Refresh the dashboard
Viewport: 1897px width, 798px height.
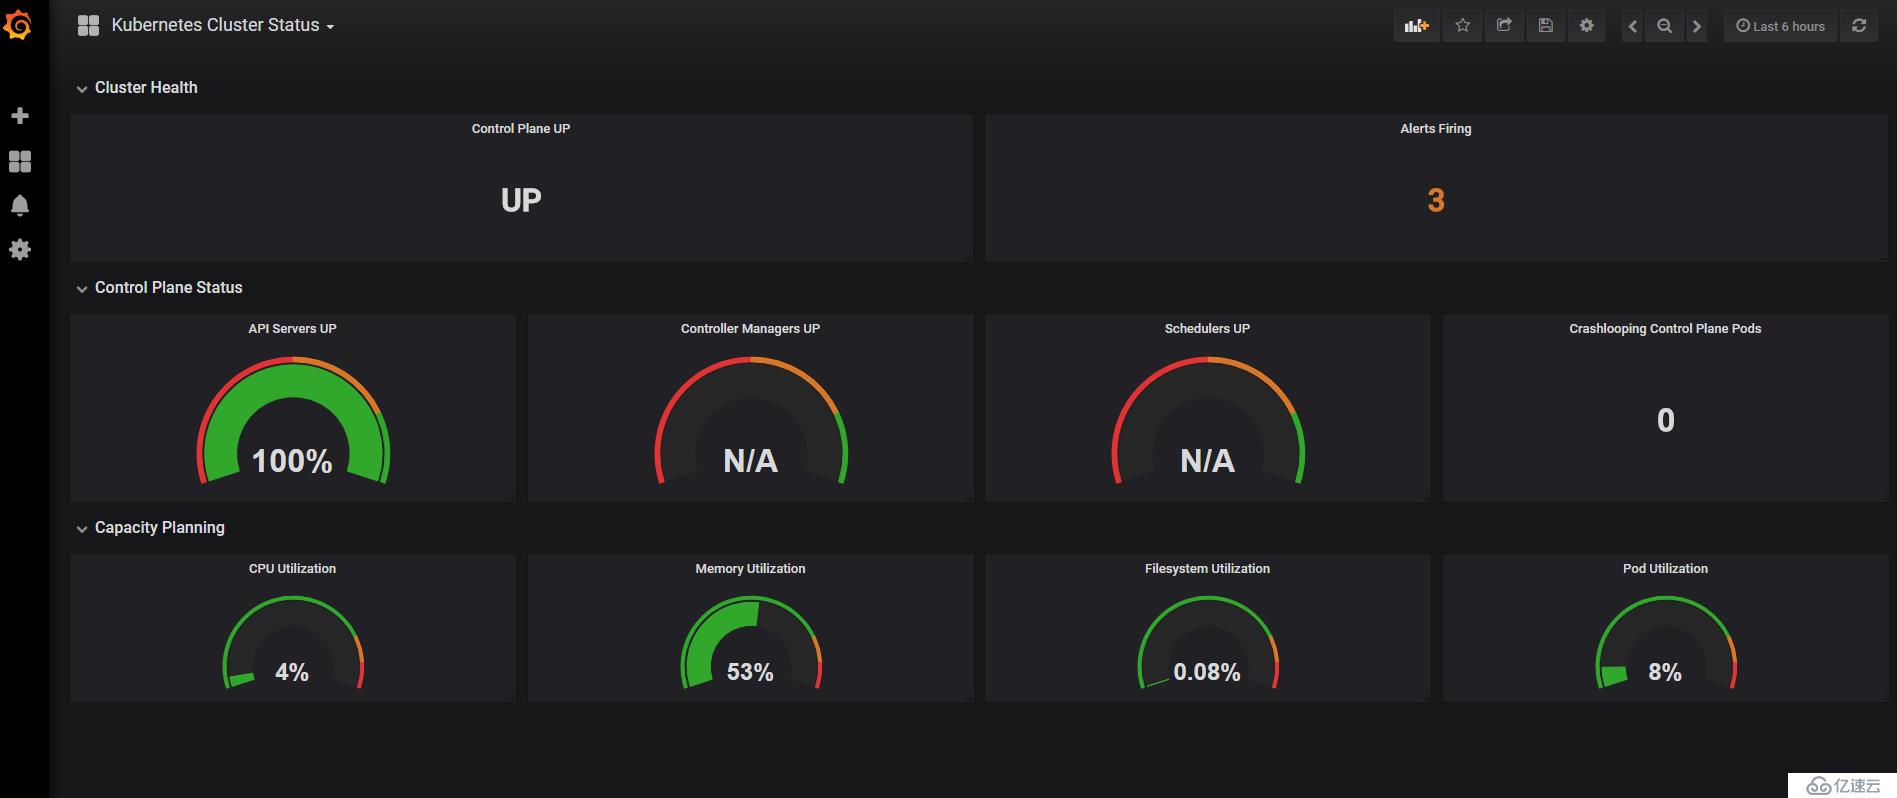point(1859,26)
